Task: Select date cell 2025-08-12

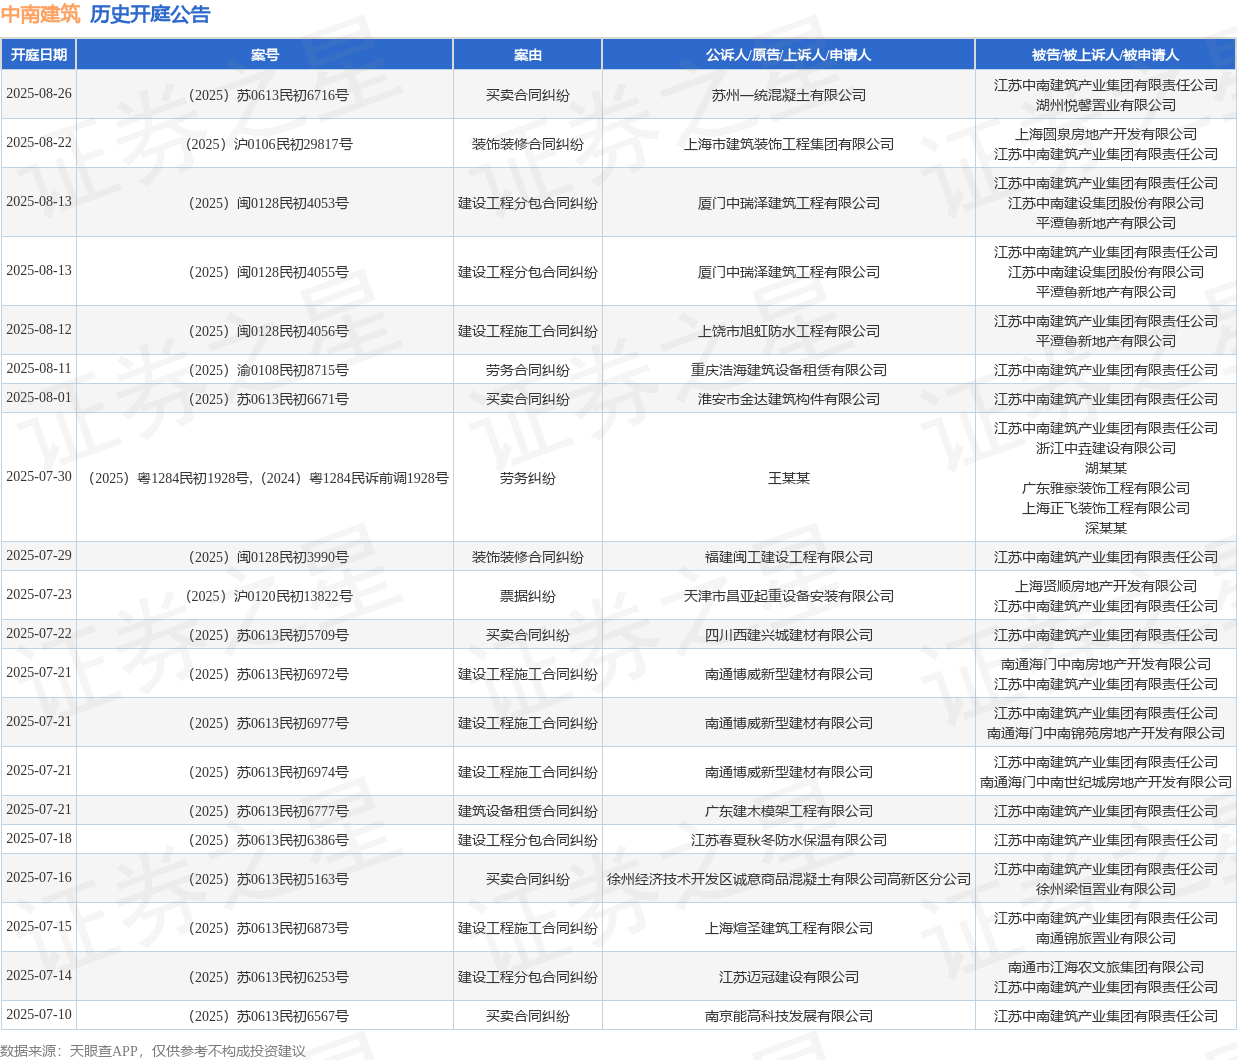Action: pyautogui.click(x=39, y=330)
